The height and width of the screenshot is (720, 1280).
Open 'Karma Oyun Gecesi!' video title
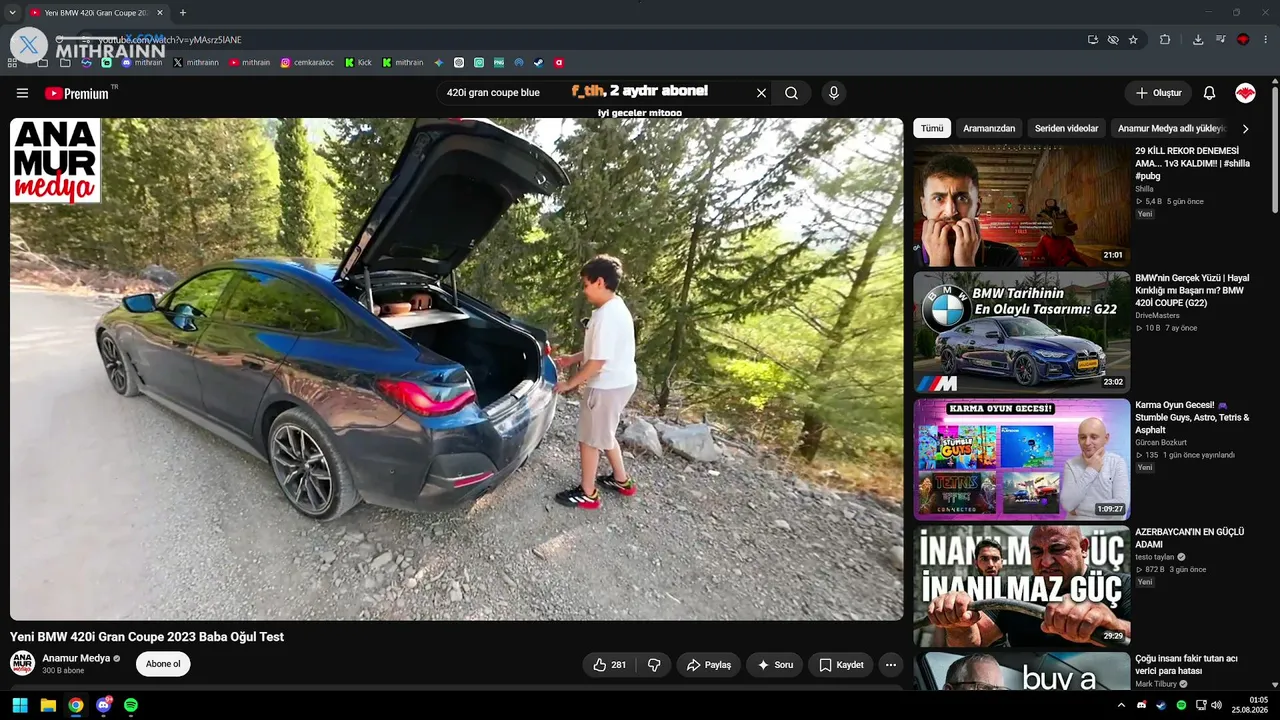tap(1192, 417)
